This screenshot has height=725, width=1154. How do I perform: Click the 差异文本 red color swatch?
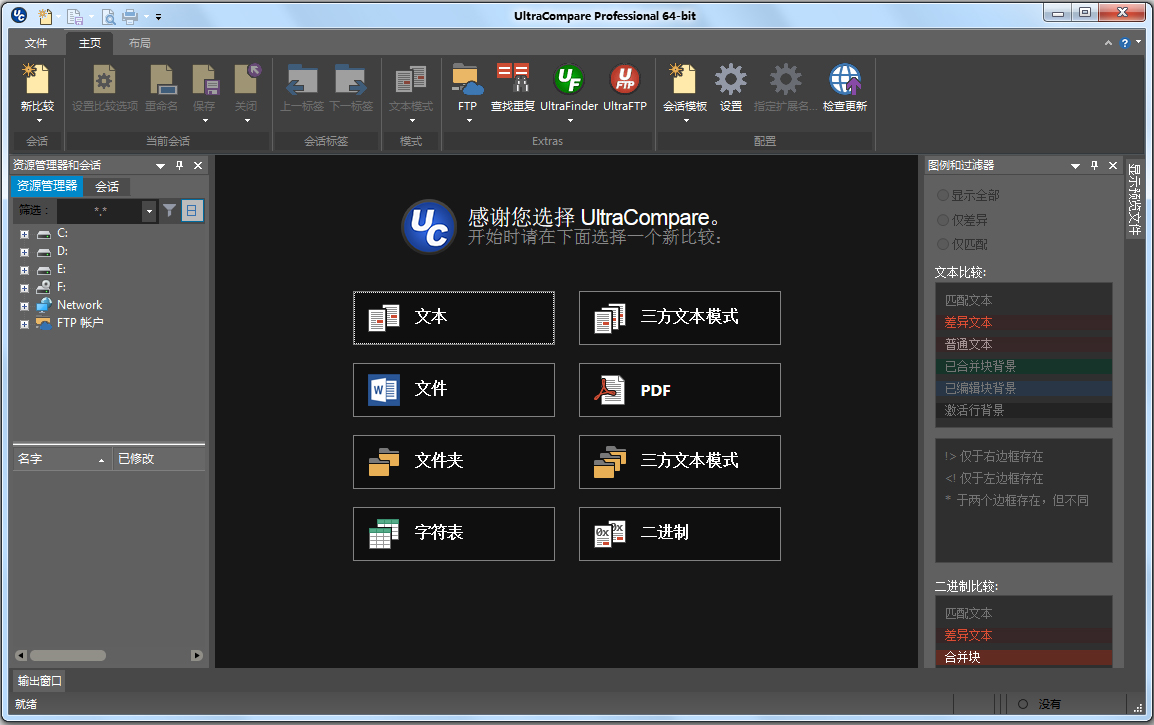click(x=1023, y=322)
